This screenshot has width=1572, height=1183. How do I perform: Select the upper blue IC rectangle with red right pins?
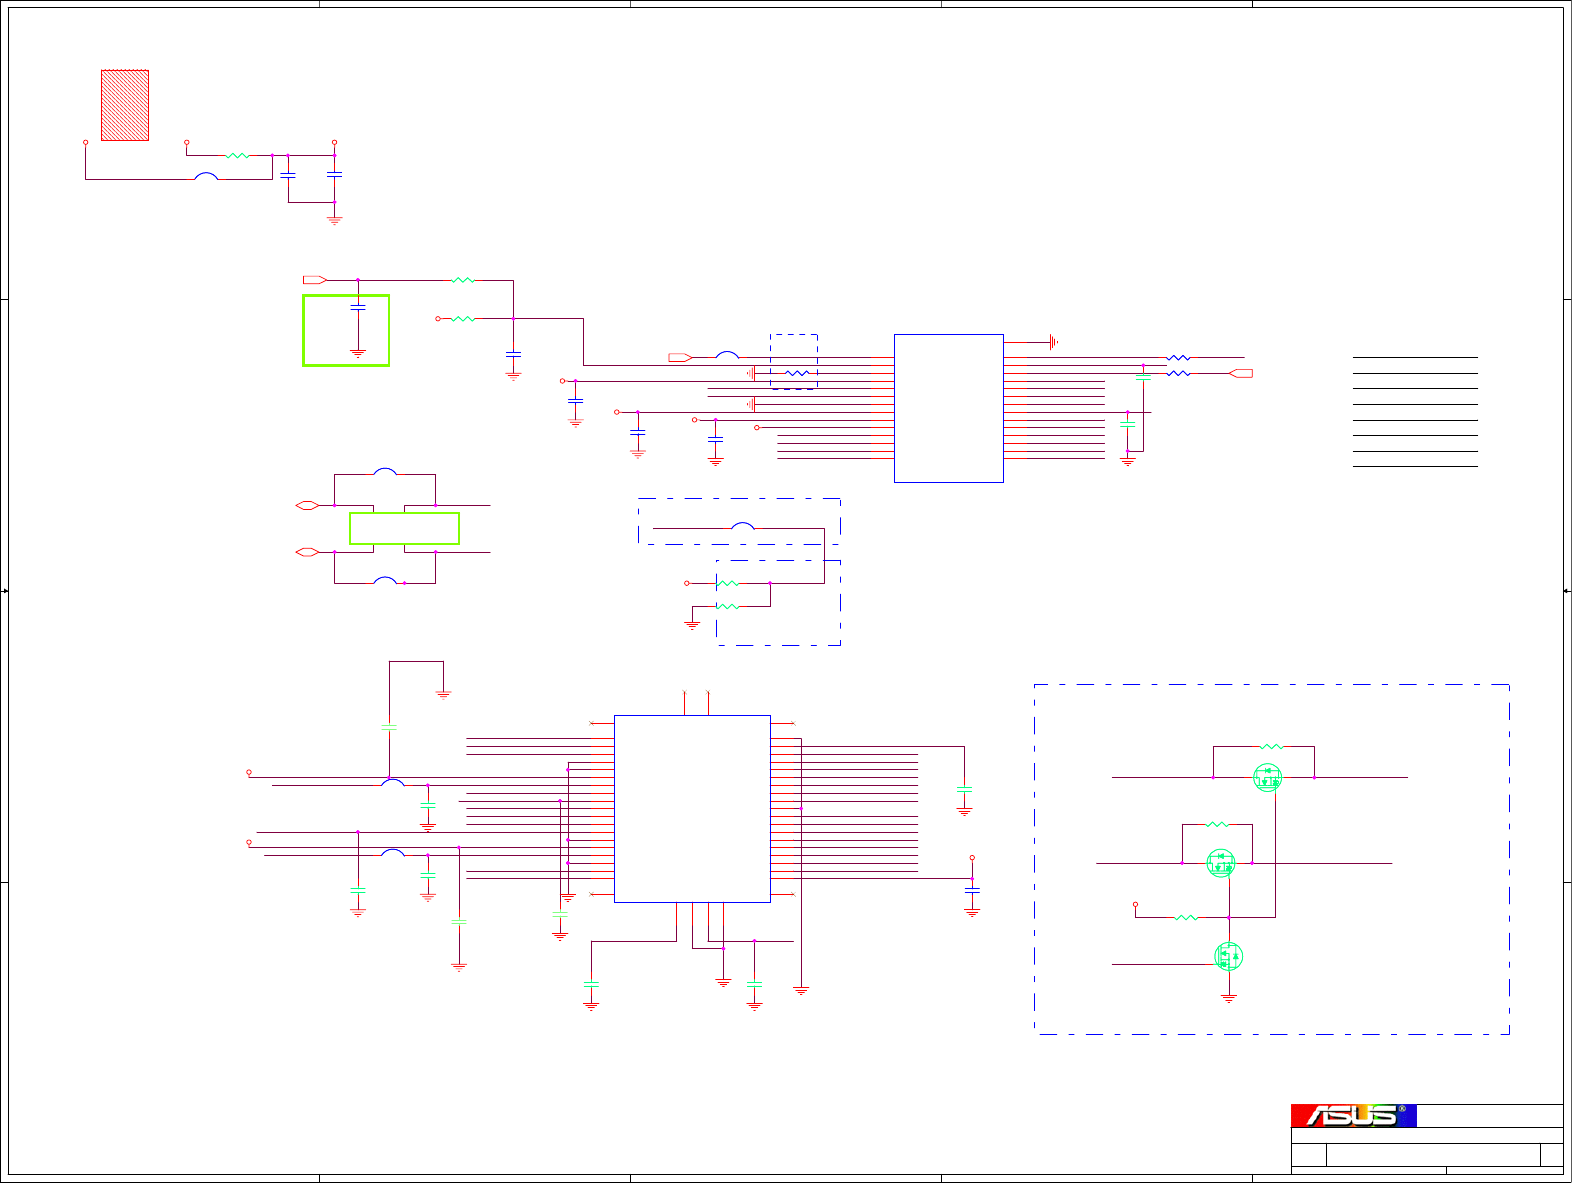point(948,408)
